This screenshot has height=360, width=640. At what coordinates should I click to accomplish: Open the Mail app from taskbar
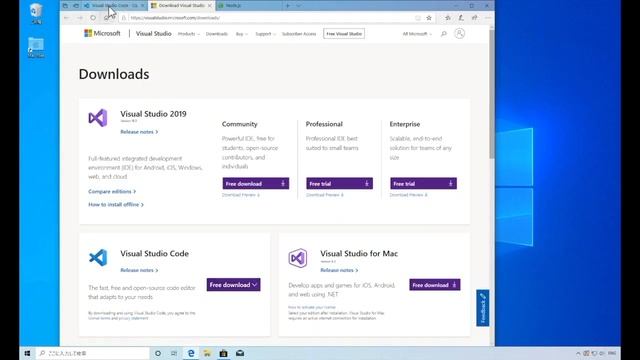click(240, 353)
